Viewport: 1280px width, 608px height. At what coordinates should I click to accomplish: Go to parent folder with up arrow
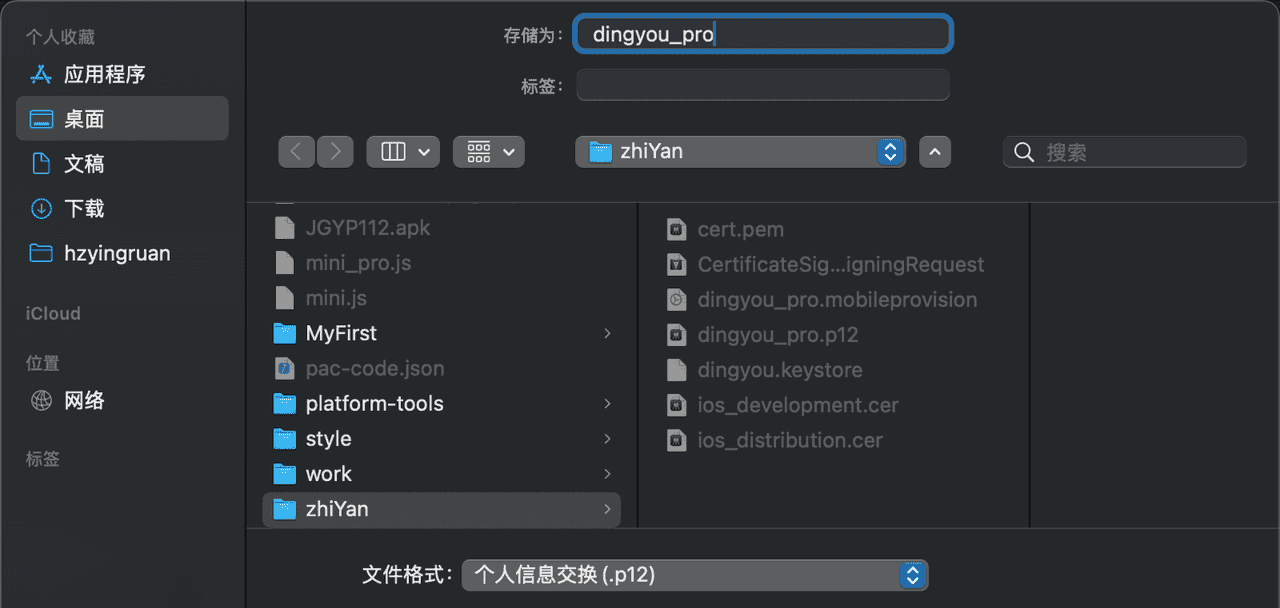[x=935, y=151]
